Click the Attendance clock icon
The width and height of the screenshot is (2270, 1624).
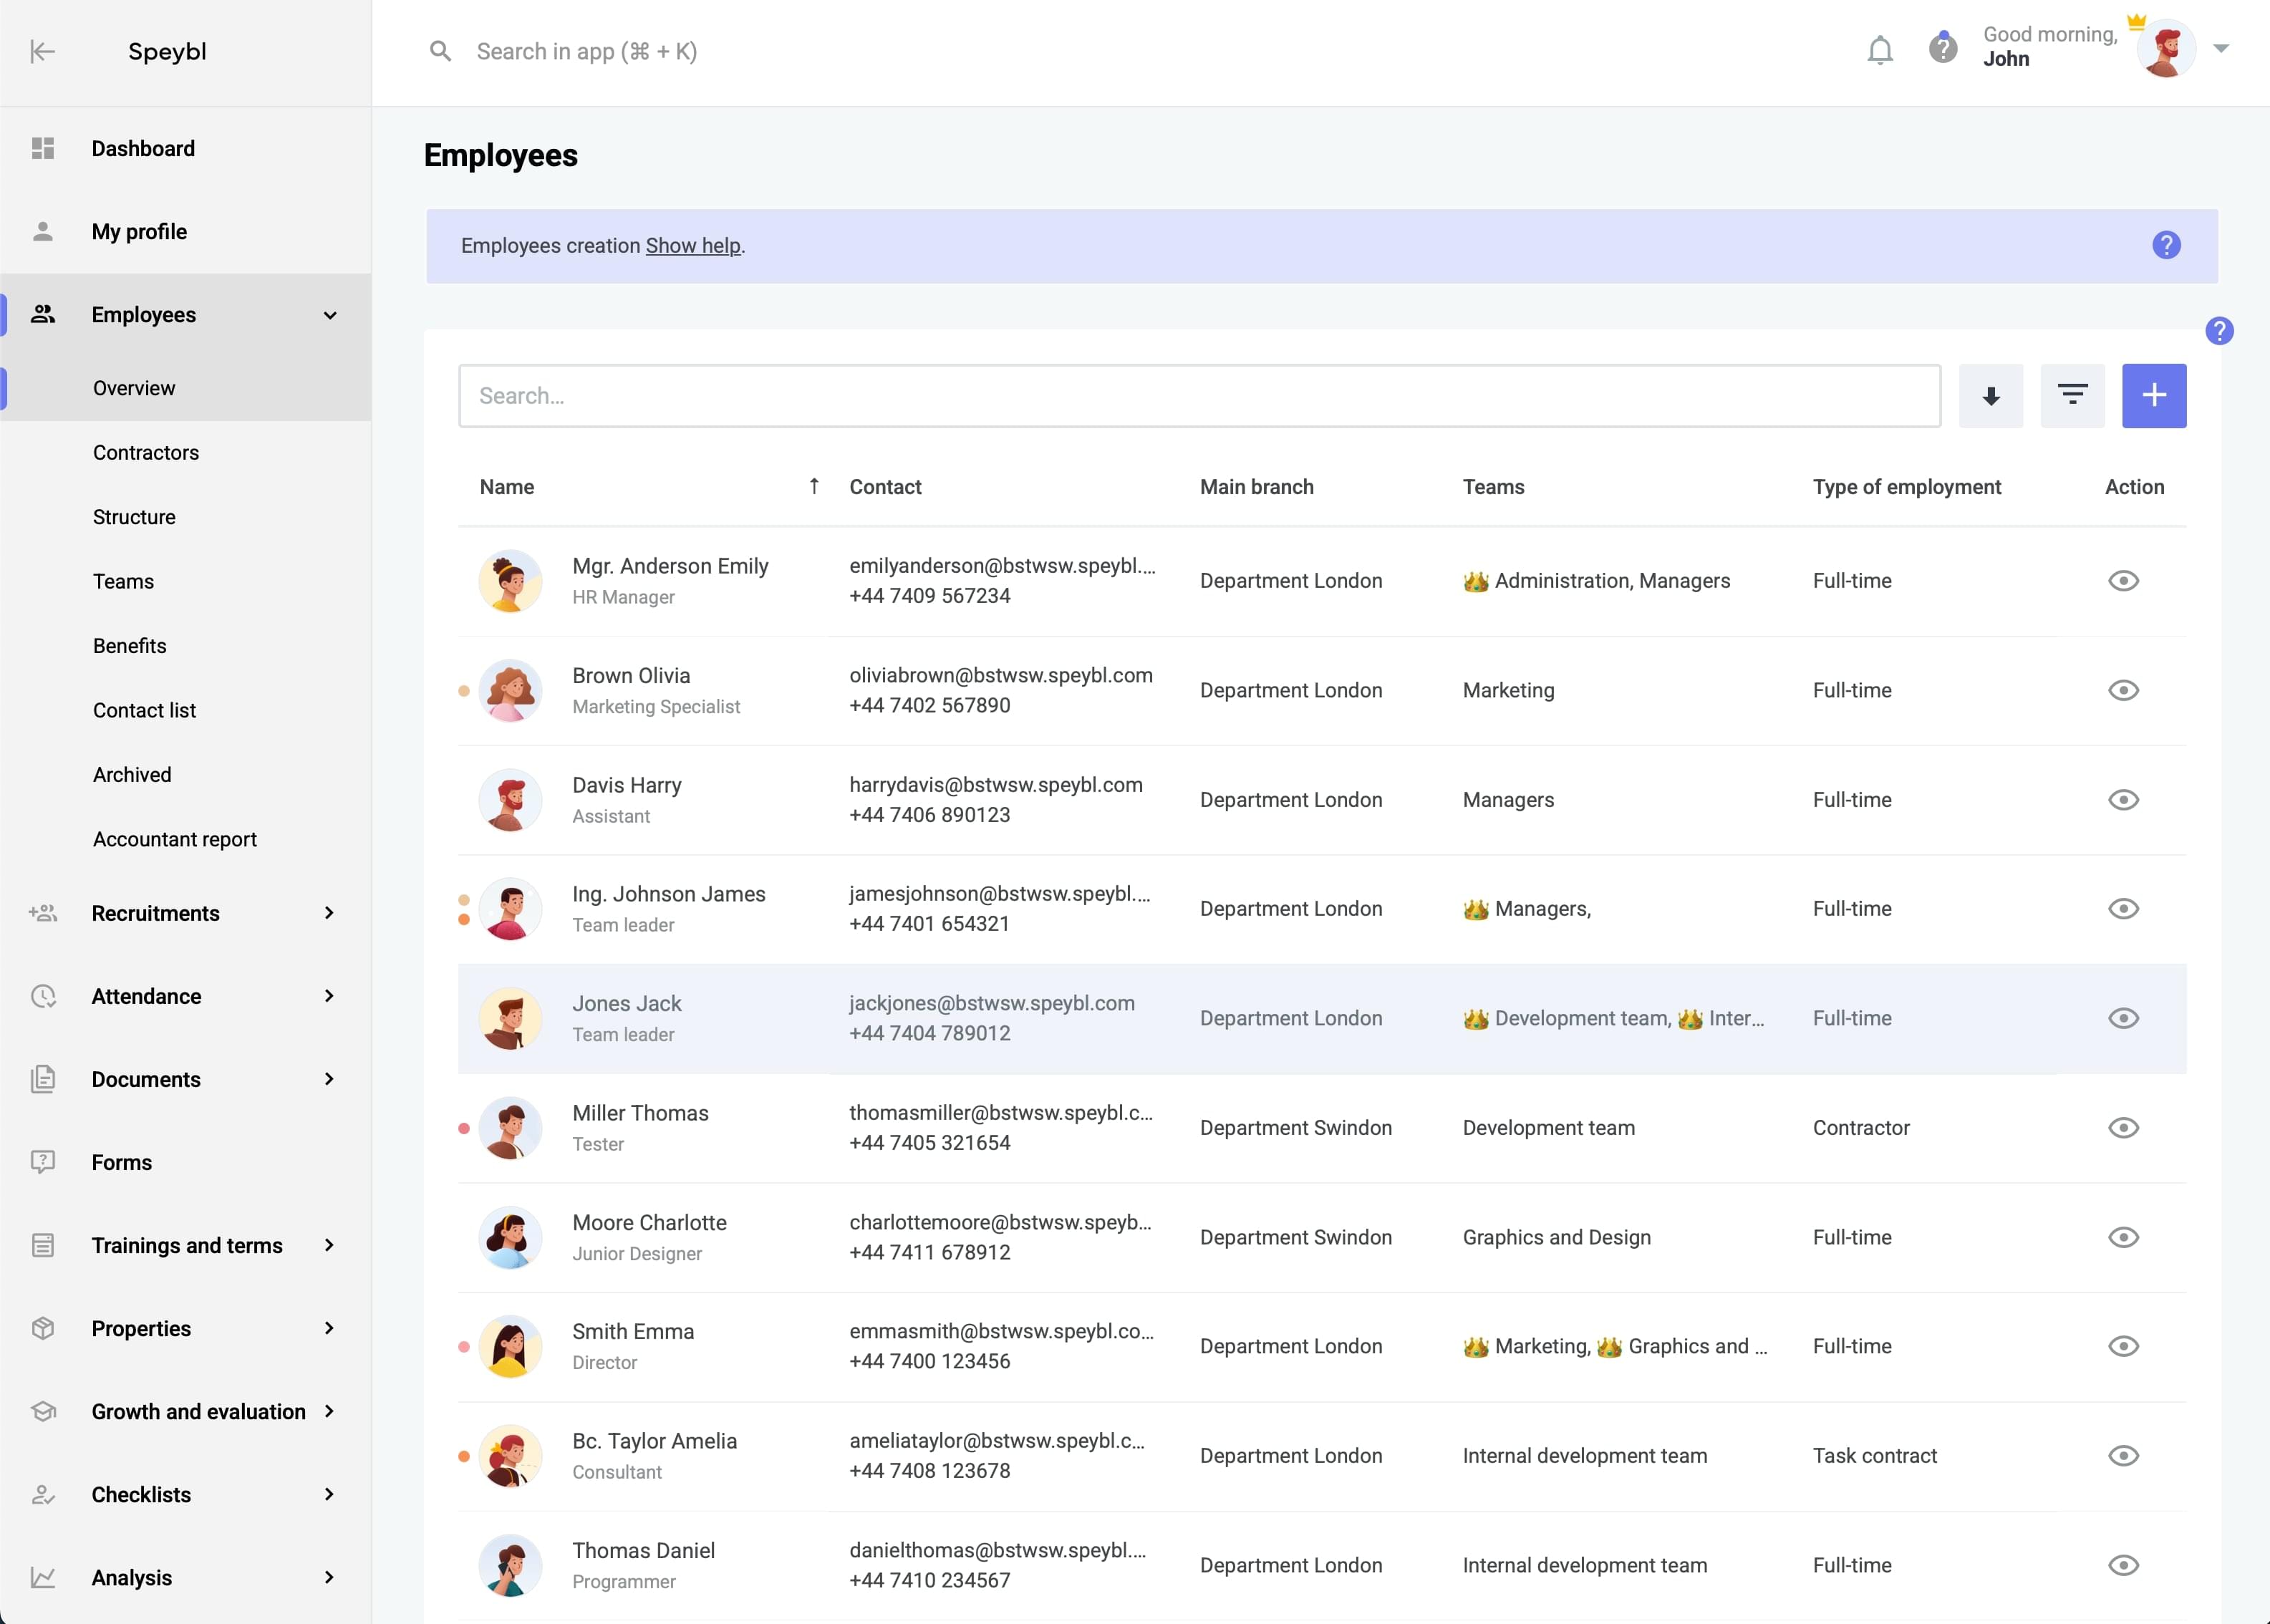pos(42,996)
